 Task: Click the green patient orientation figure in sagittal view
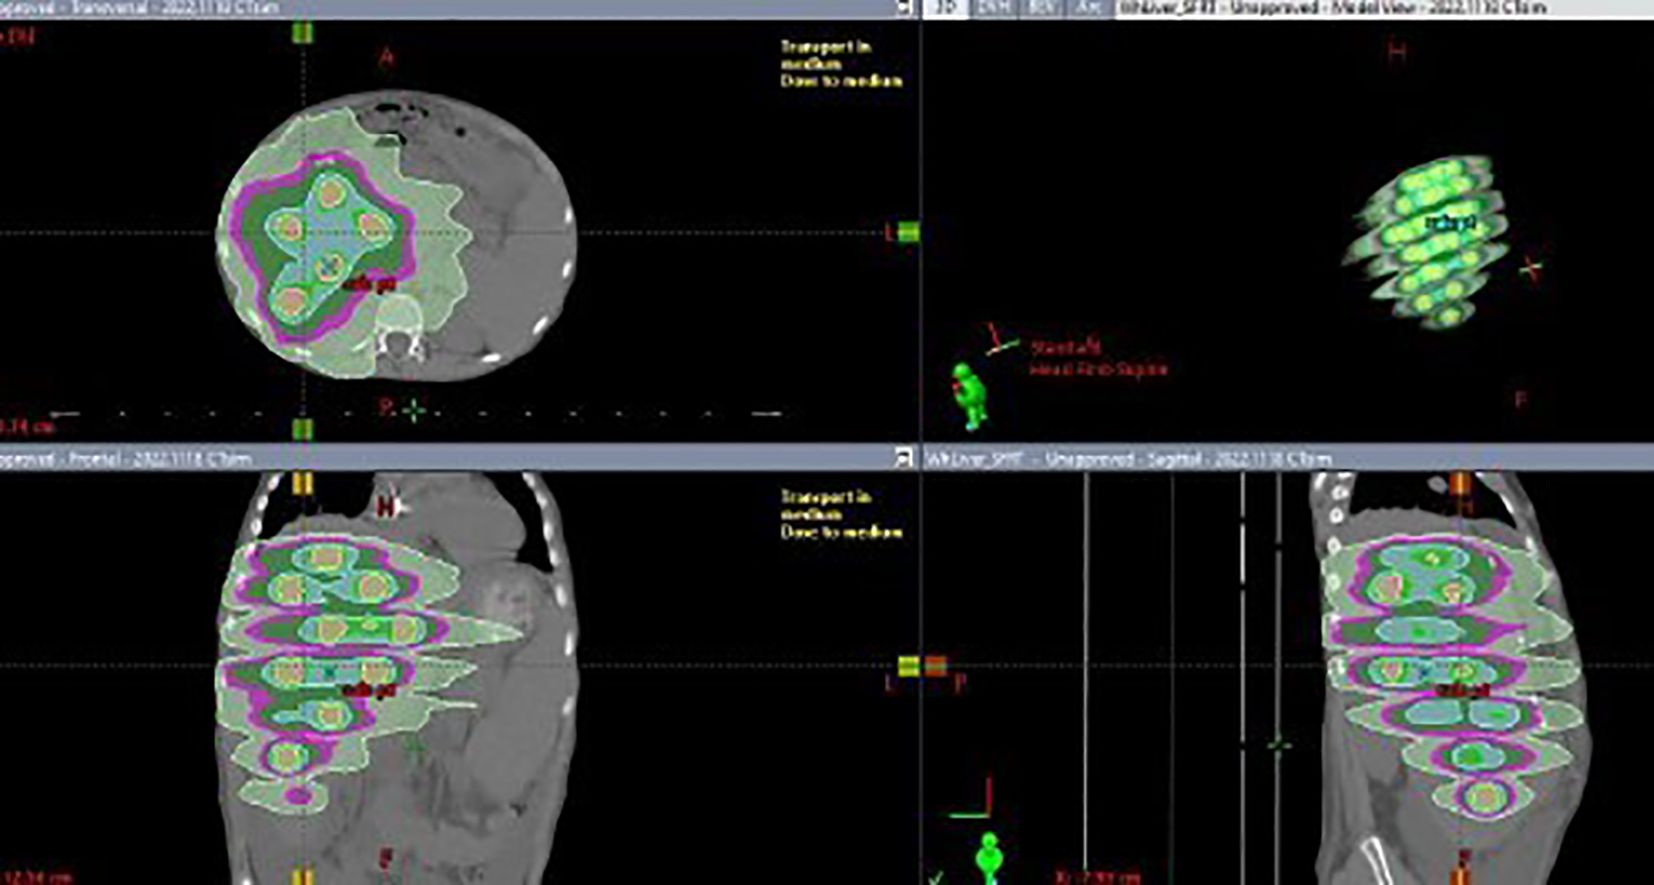(x=990, y=858)
